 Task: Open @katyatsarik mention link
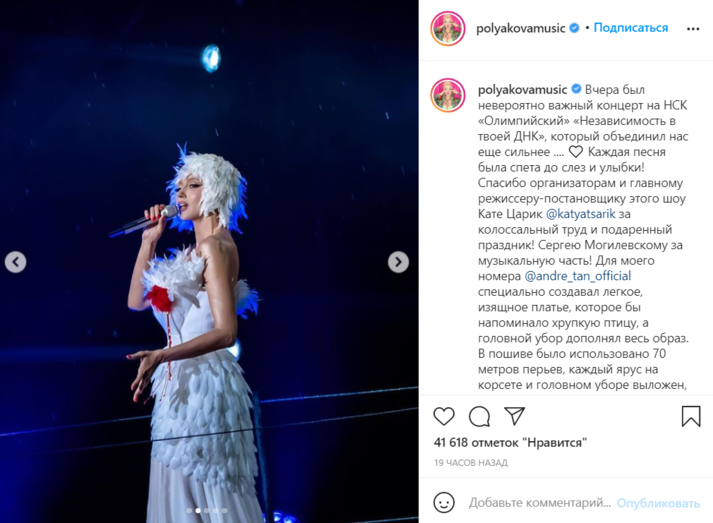click(x=580, y=214)
